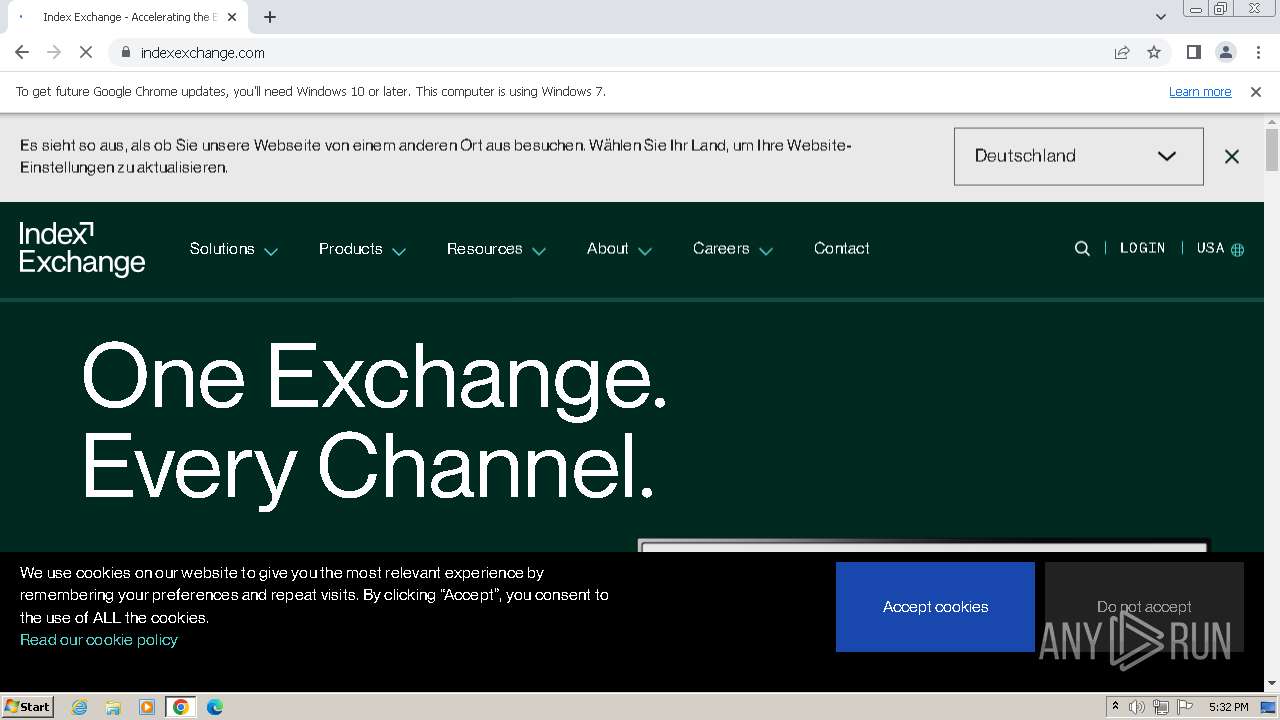Open the volume control in system tray
This screenshot has height=720, width=1280.
click(x=1137, y=707)
